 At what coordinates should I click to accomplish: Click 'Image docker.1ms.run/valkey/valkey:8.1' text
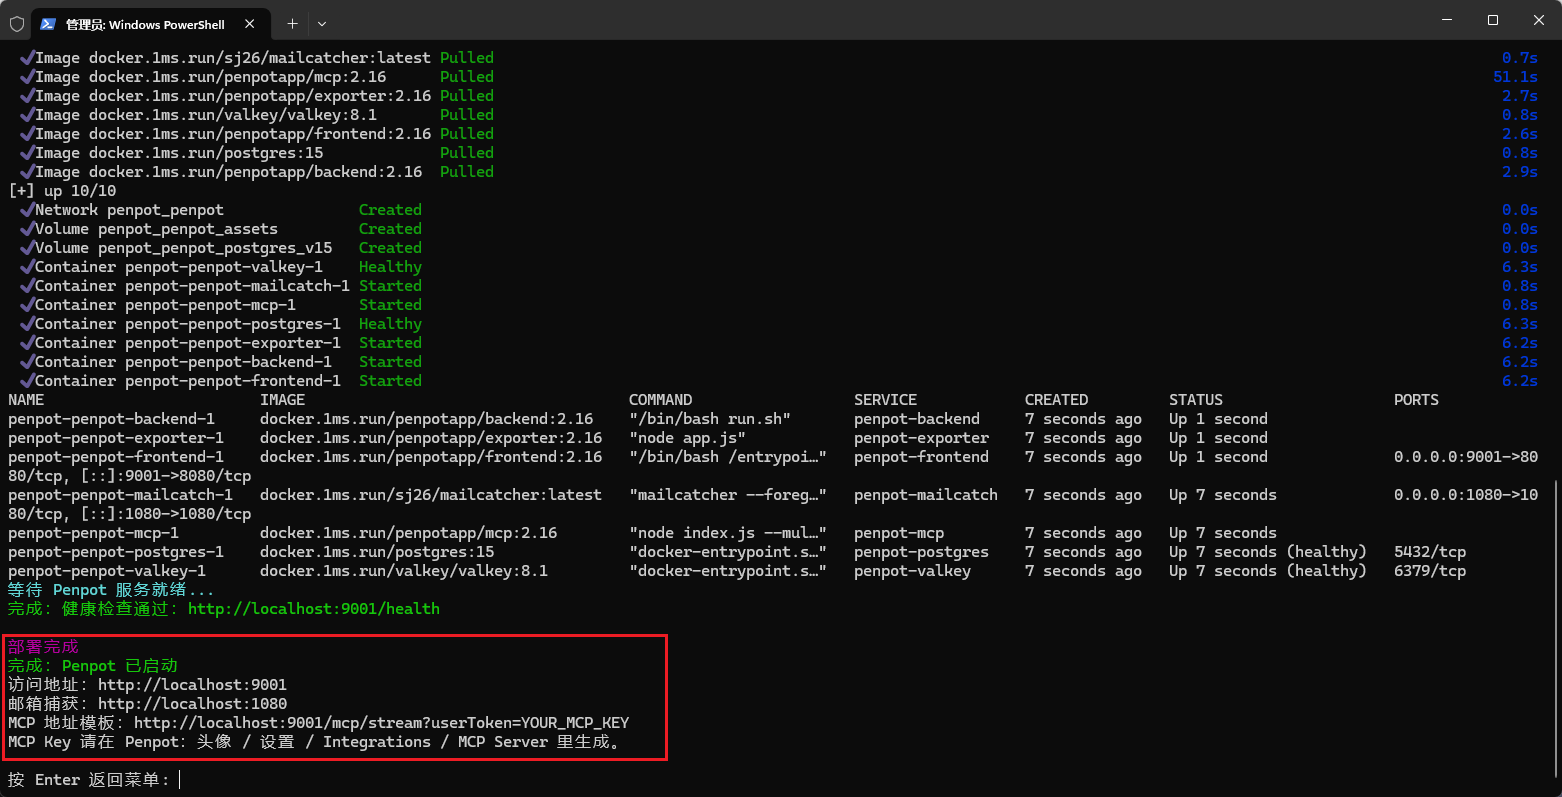206,115
